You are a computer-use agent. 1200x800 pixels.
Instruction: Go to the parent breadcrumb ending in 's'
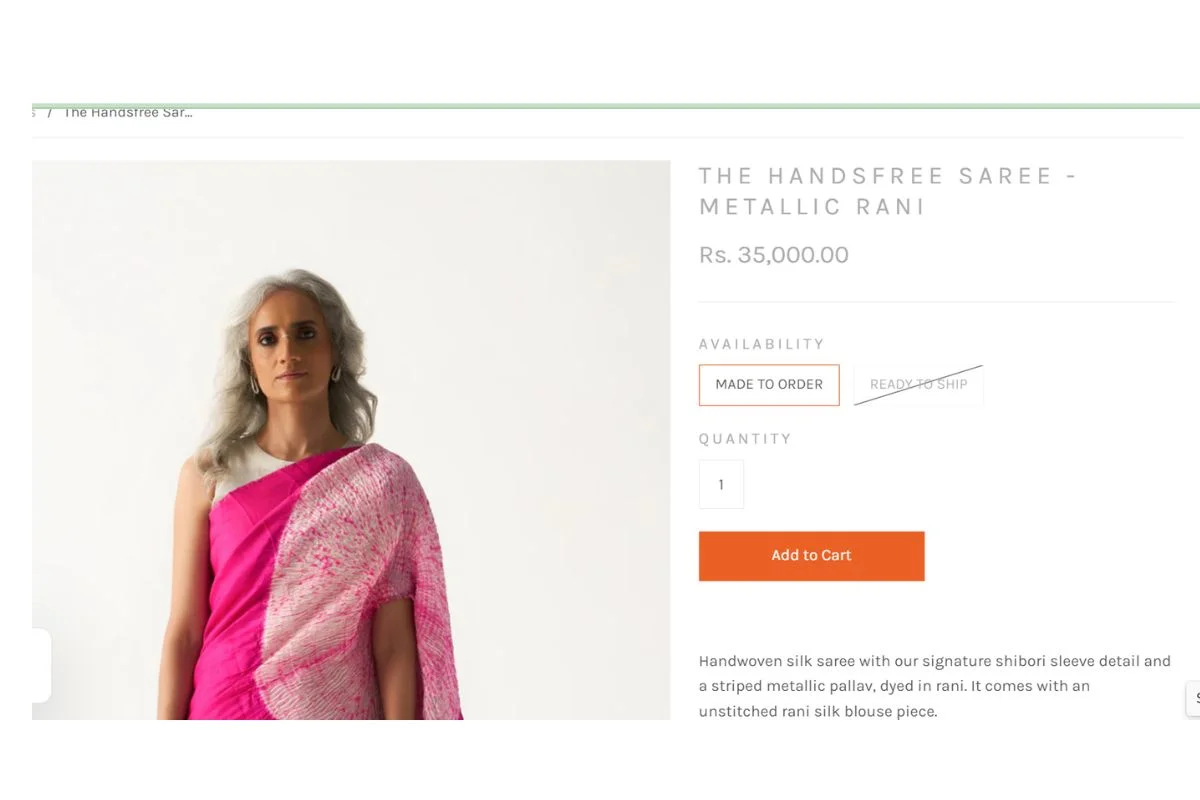point(34,113)
